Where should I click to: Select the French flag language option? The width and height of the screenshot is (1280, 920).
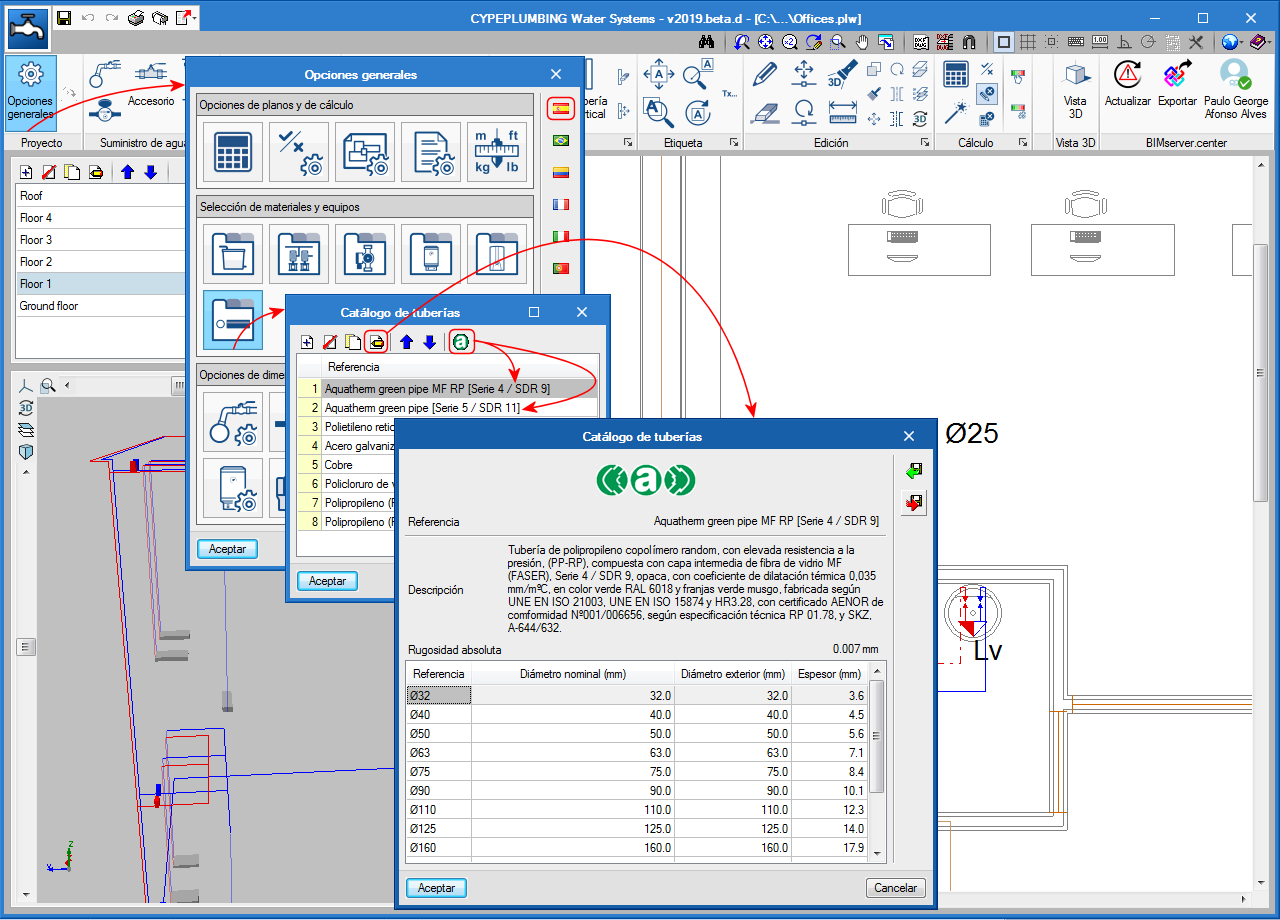point(561,204)
